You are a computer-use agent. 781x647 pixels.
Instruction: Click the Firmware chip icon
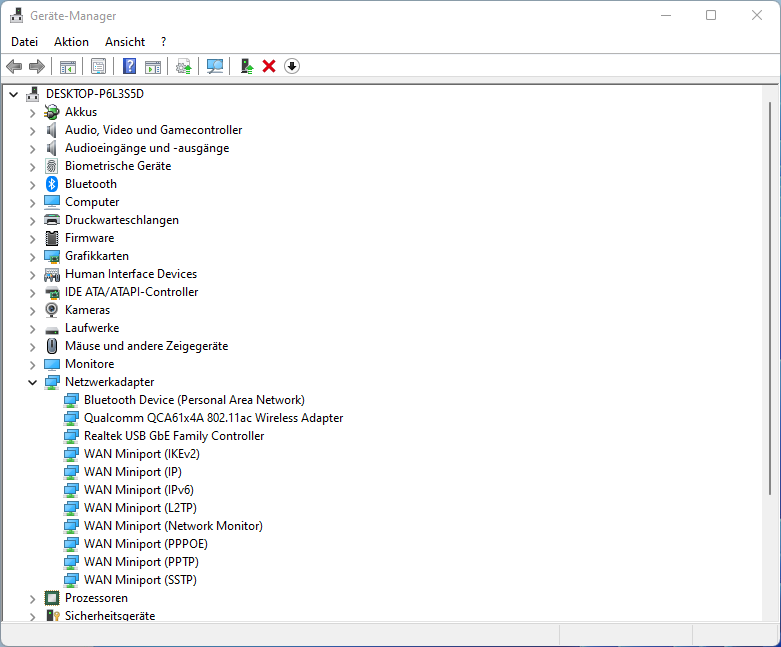point(52,238)
